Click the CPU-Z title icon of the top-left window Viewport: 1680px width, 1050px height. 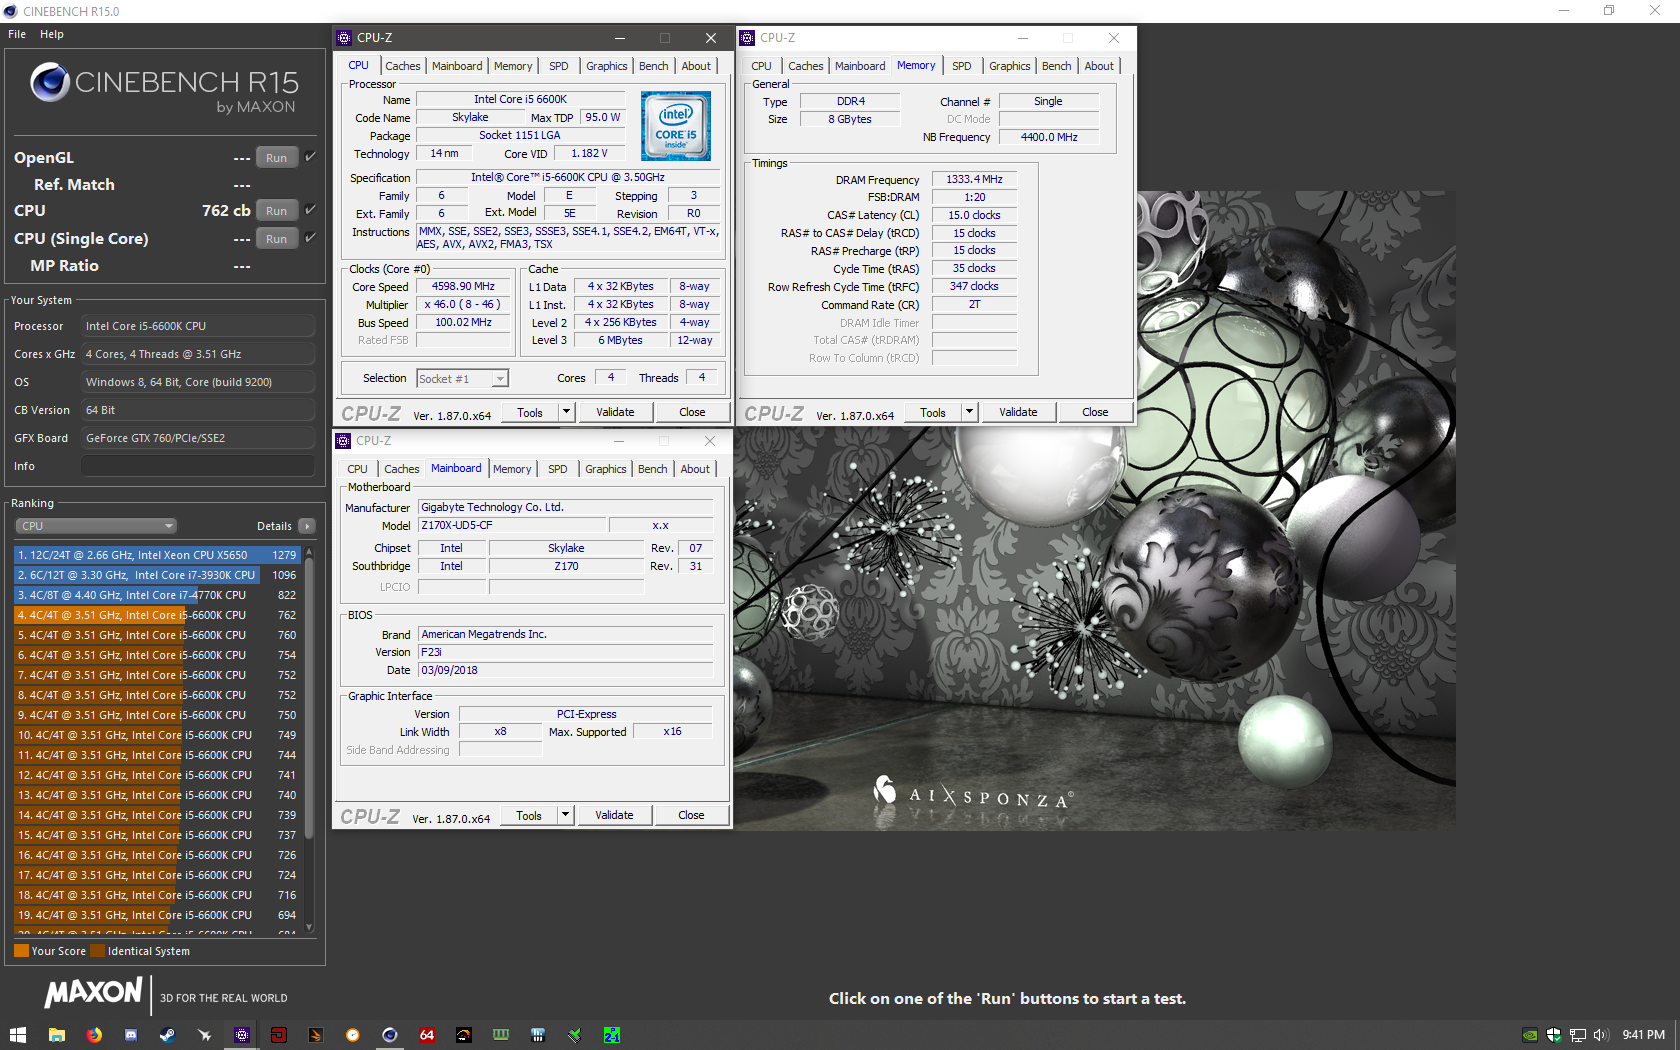(344, 38)
